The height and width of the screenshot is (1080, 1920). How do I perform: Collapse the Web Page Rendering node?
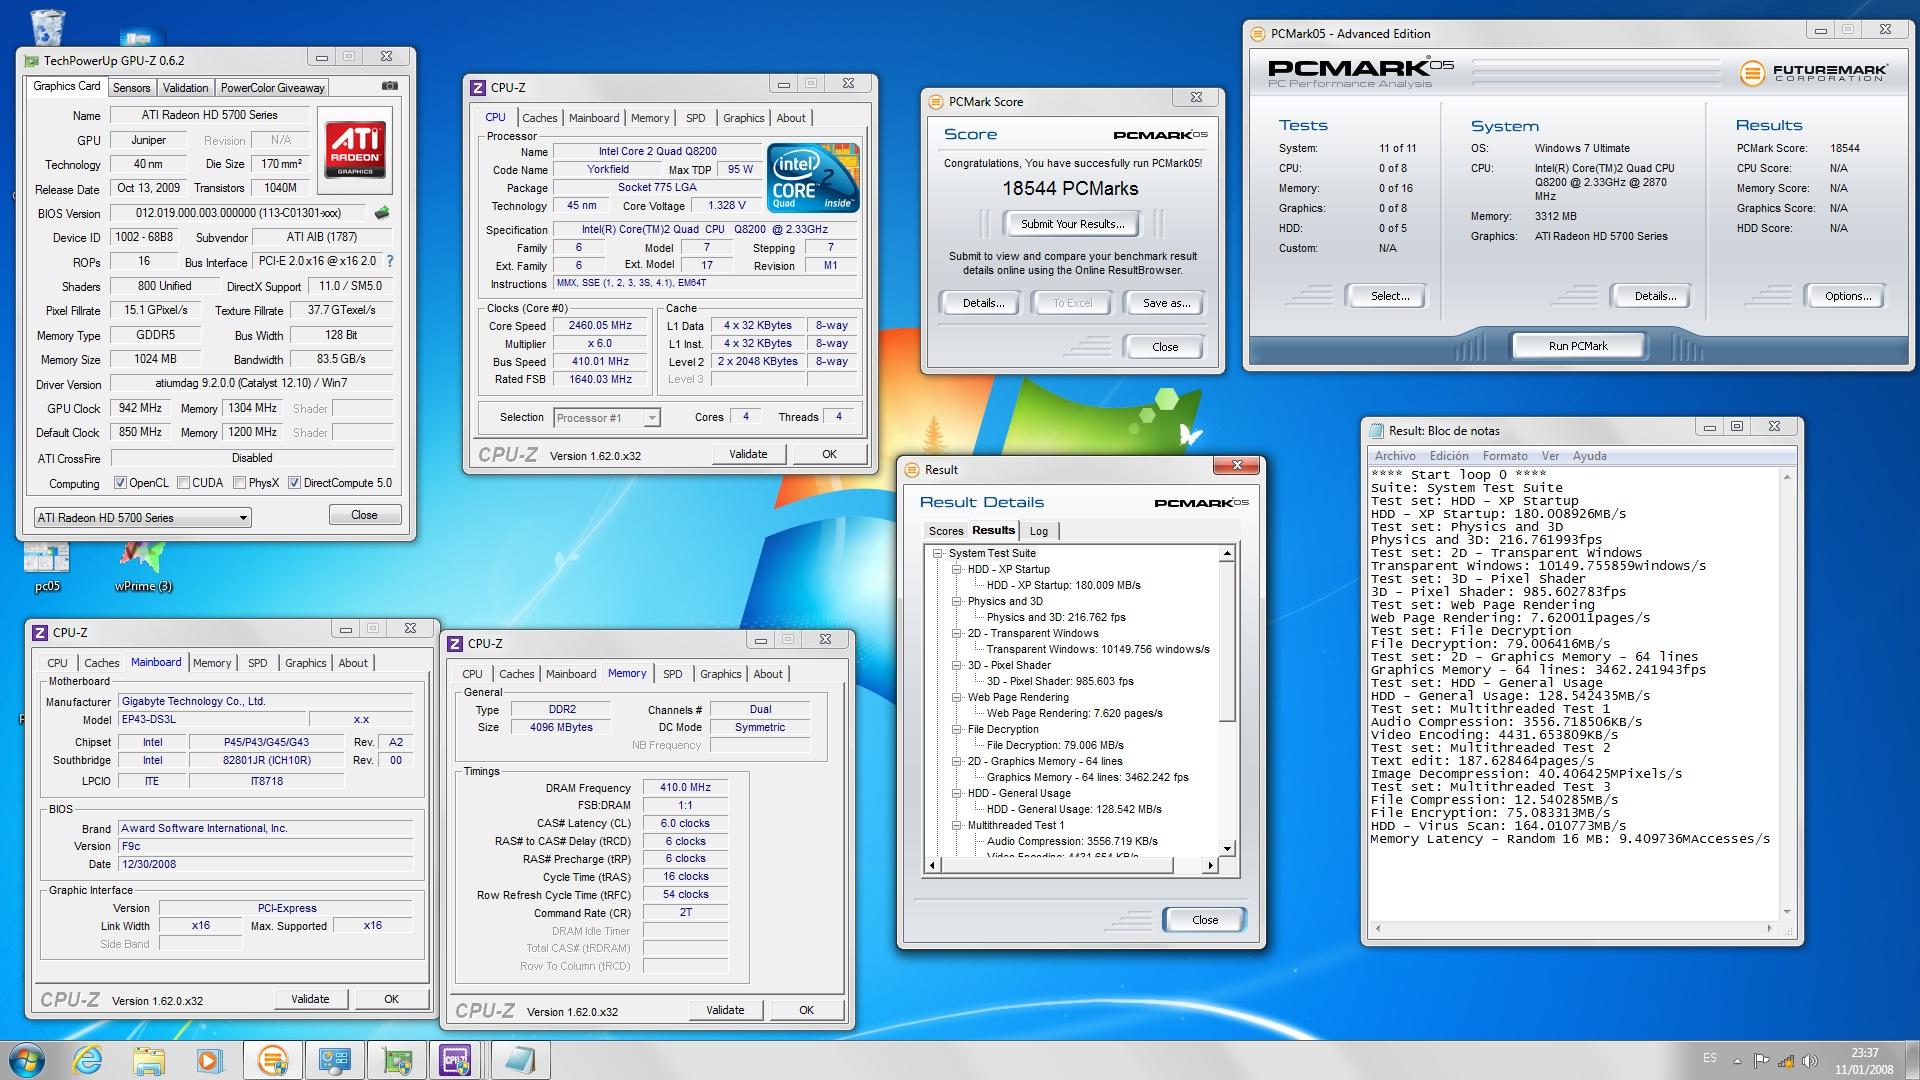[957, 697]
